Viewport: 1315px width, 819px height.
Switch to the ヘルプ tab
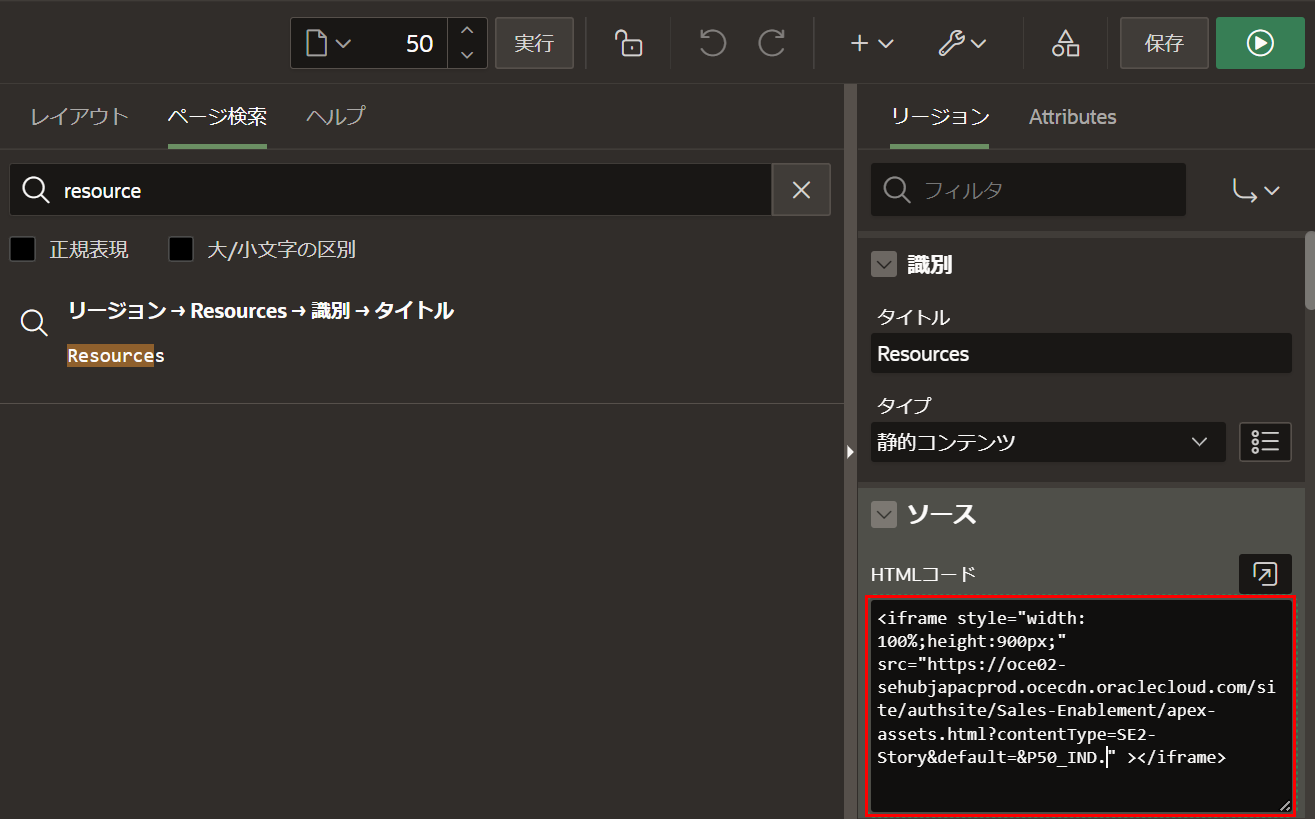335,117
